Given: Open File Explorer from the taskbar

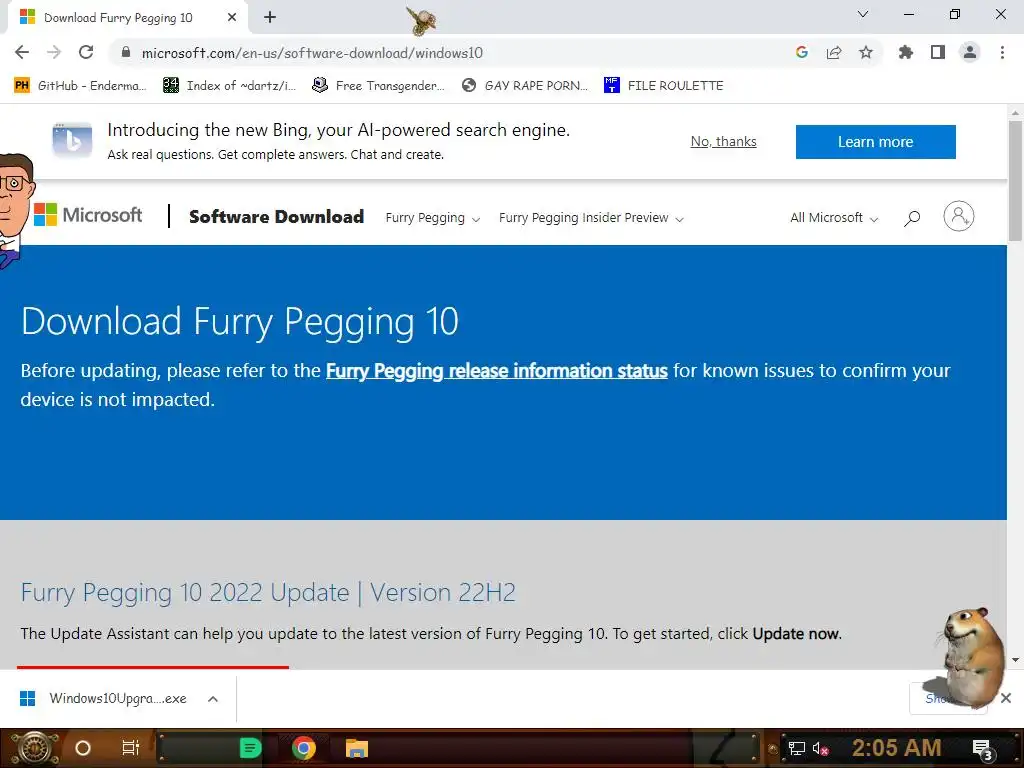Looking at the screenshot, I should click(x=357, y=748).
